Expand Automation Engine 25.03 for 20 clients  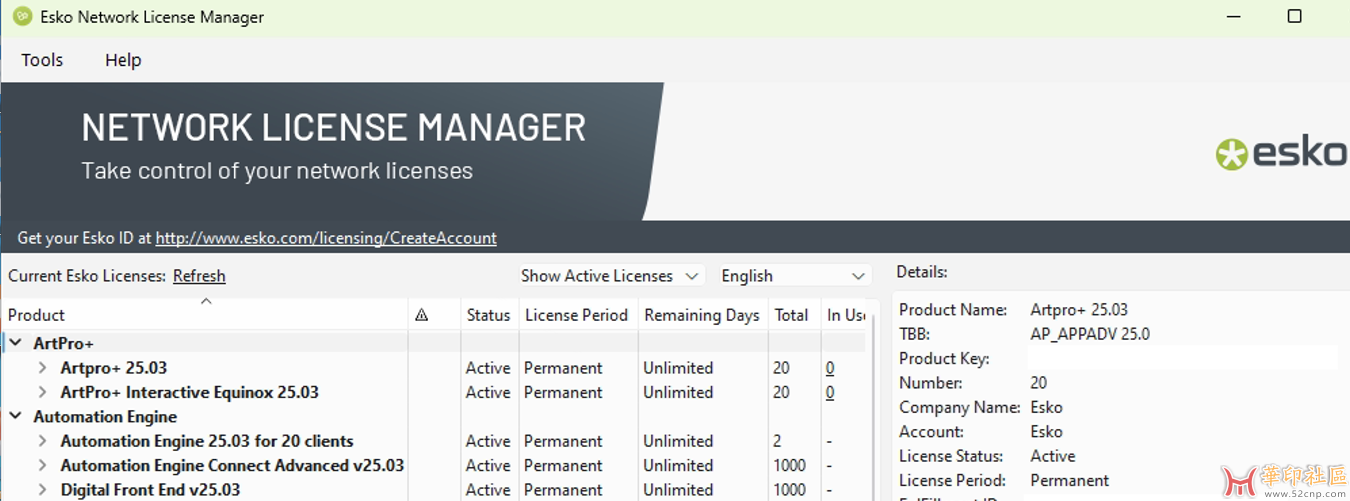tap(42, 441)
